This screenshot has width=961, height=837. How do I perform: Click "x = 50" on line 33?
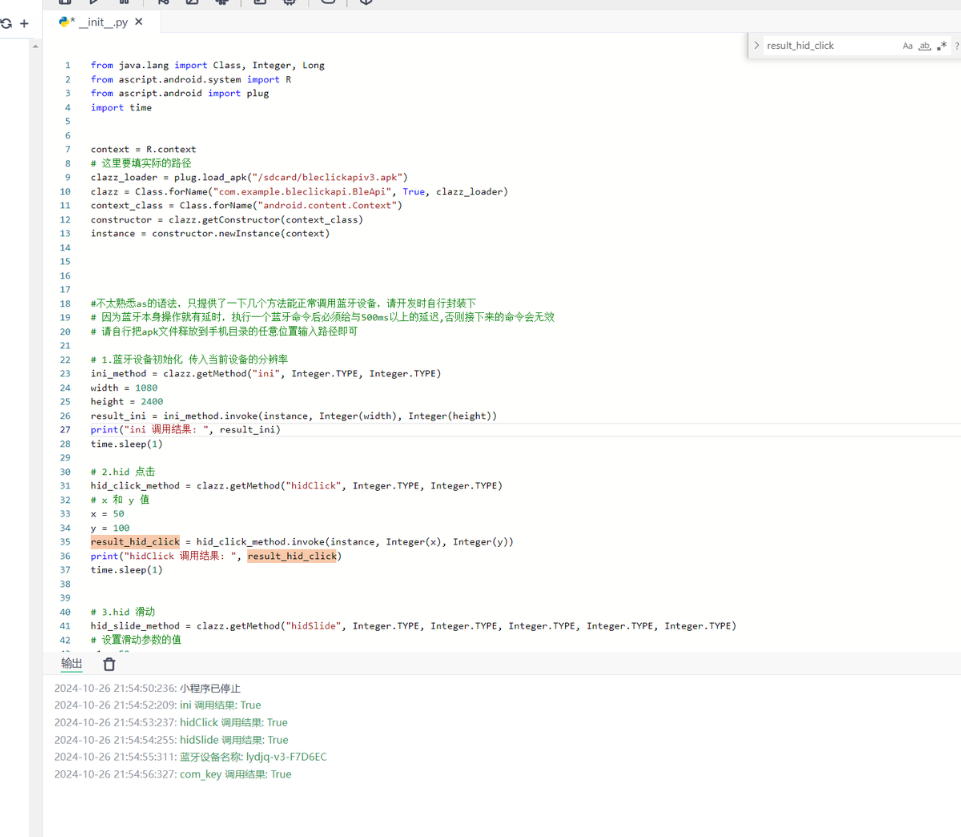click(107, 513)
